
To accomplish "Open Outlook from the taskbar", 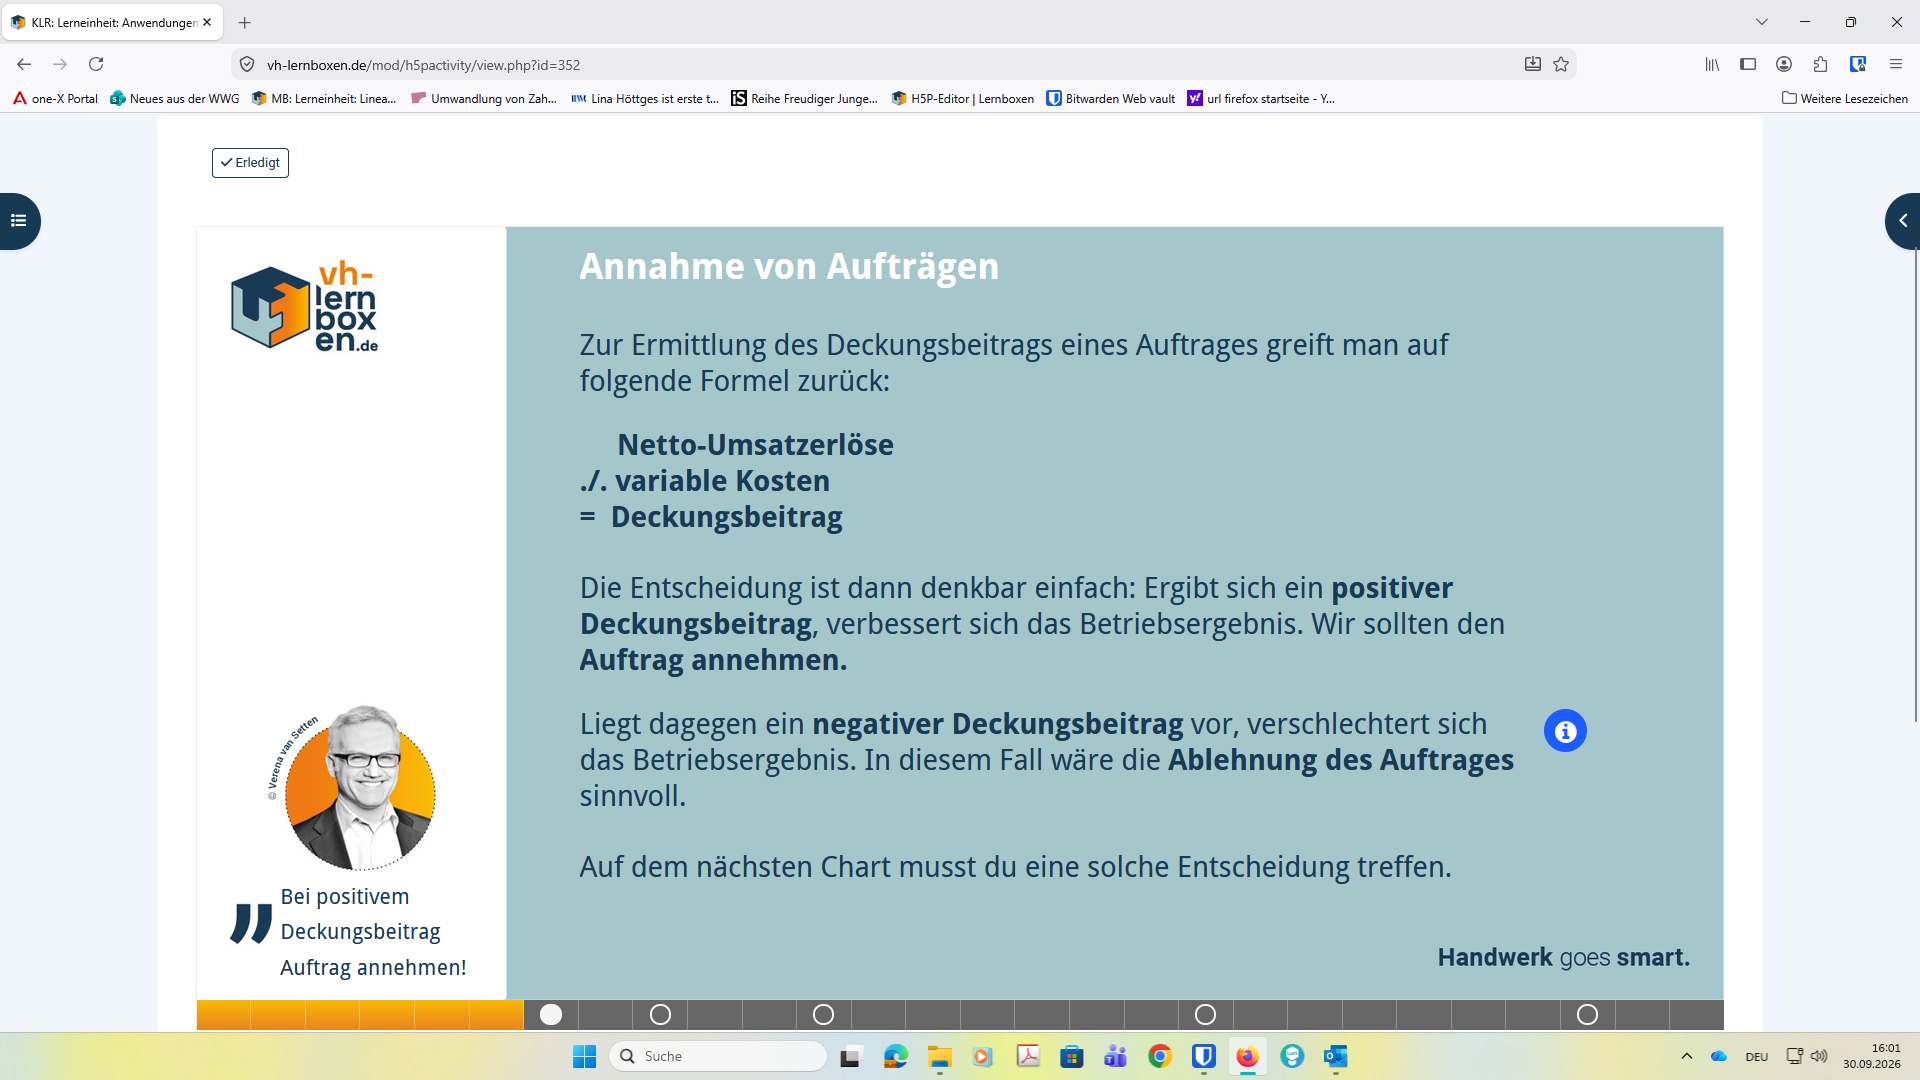I will 1335,1056.
